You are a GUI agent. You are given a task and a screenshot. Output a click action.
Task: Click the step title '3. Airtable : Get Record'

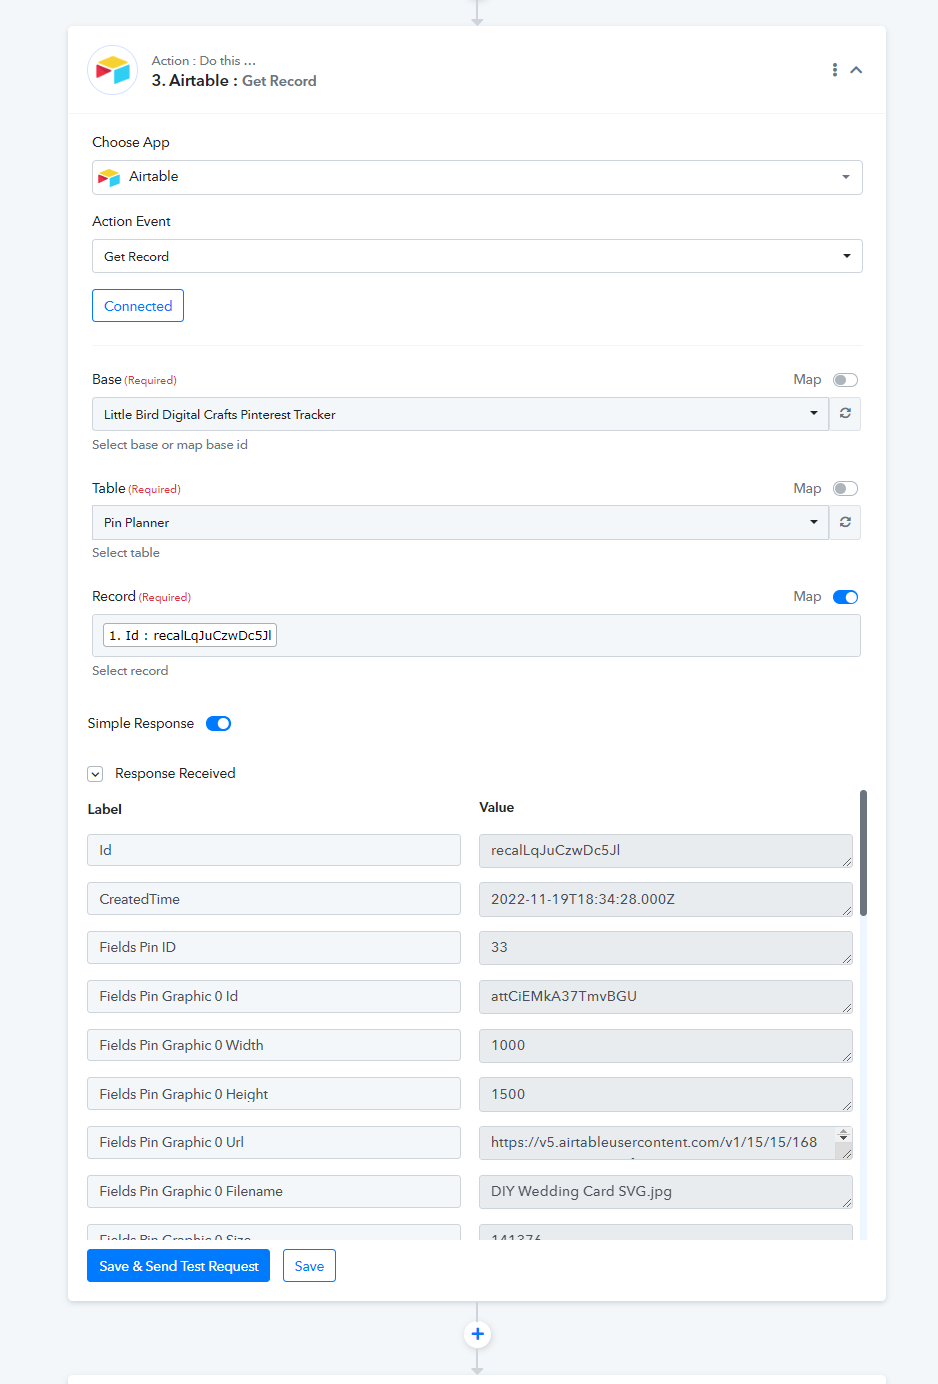pos(234,81)
